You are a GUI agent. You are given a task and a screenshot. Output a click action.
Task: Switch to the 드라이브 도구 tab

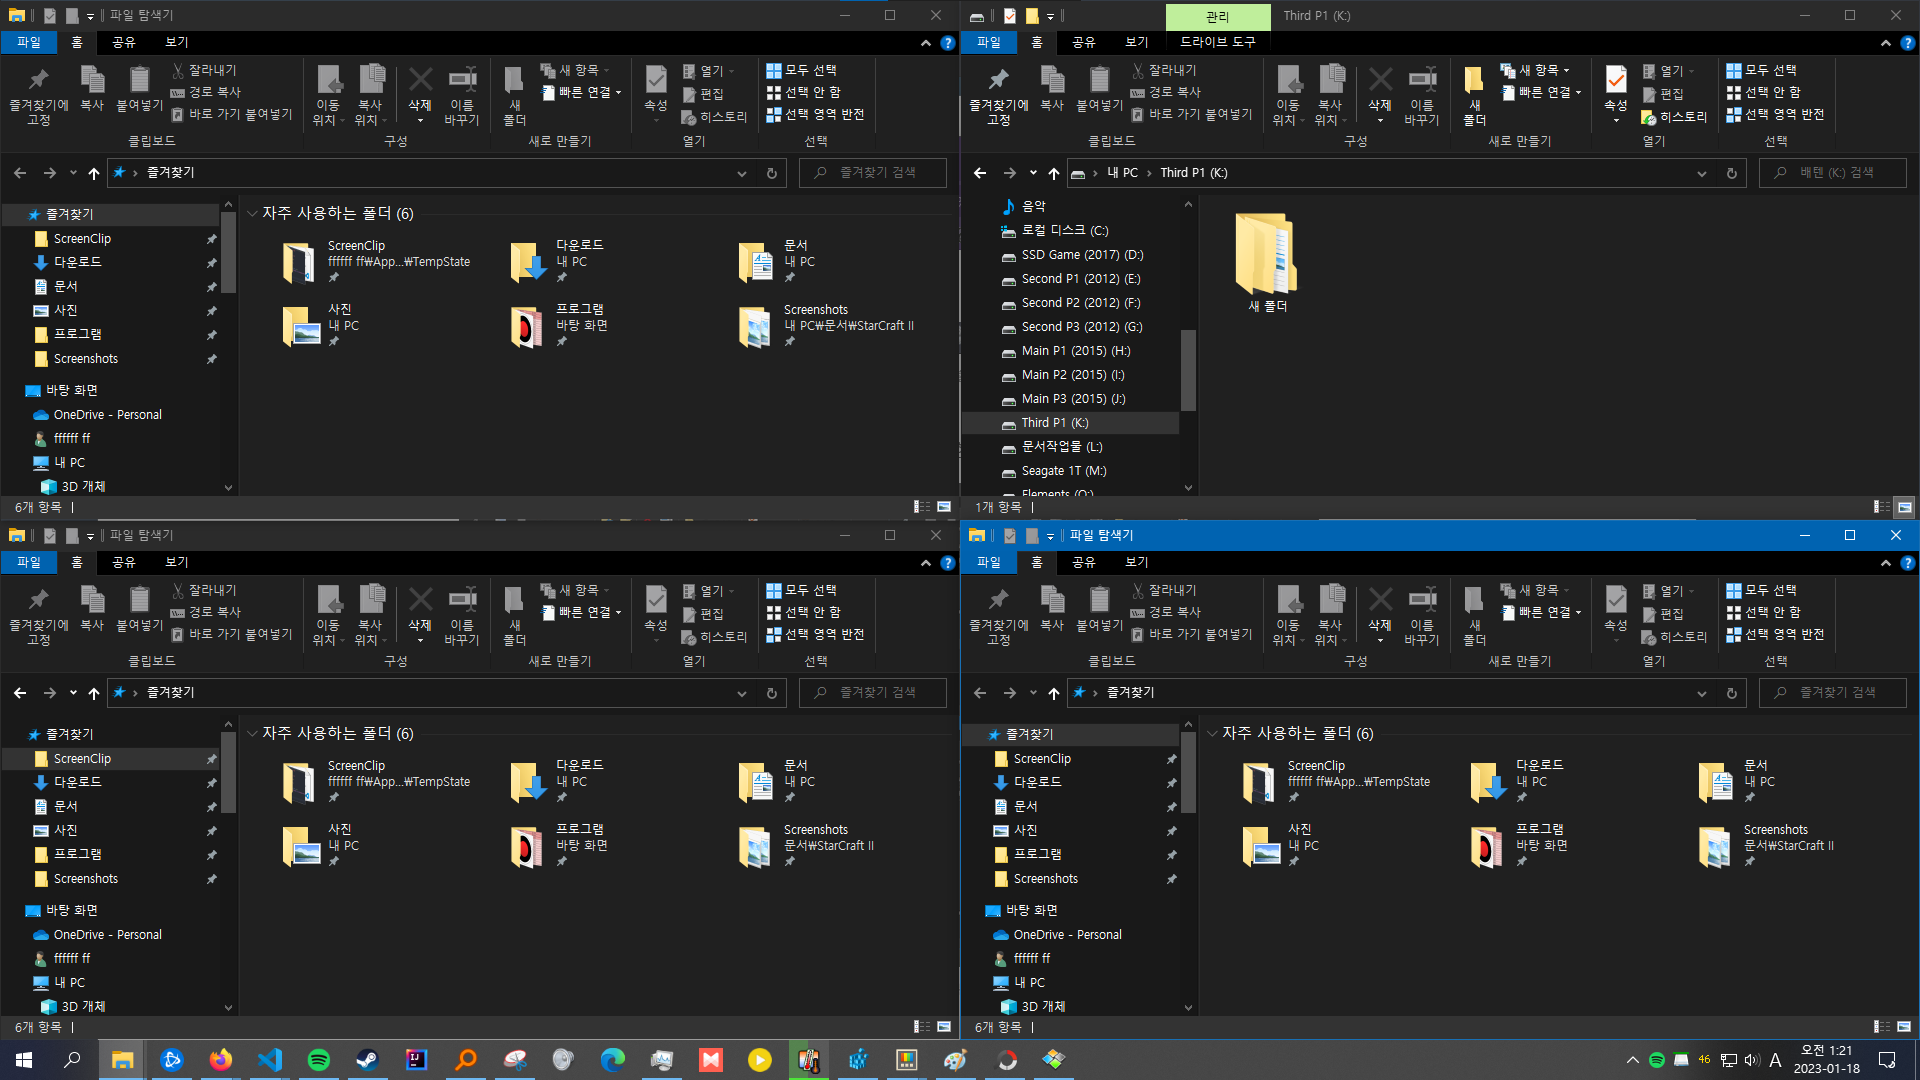pos(1217,42)
